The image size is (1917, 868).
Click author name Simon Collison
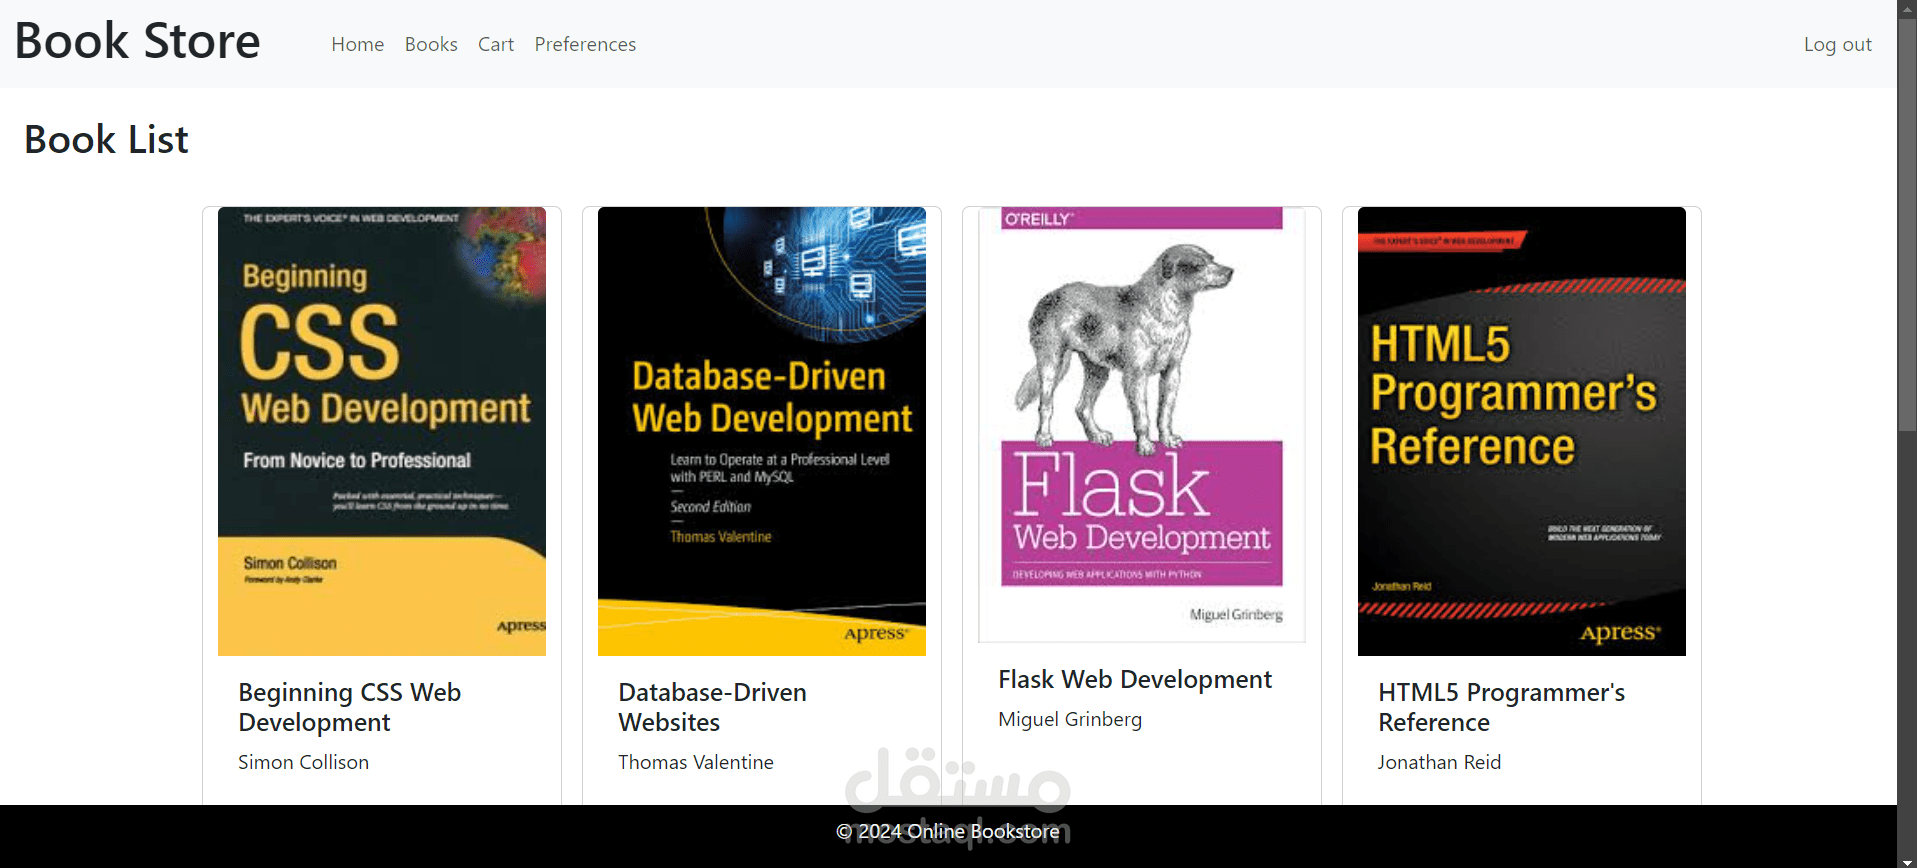(x=303, y=762)
